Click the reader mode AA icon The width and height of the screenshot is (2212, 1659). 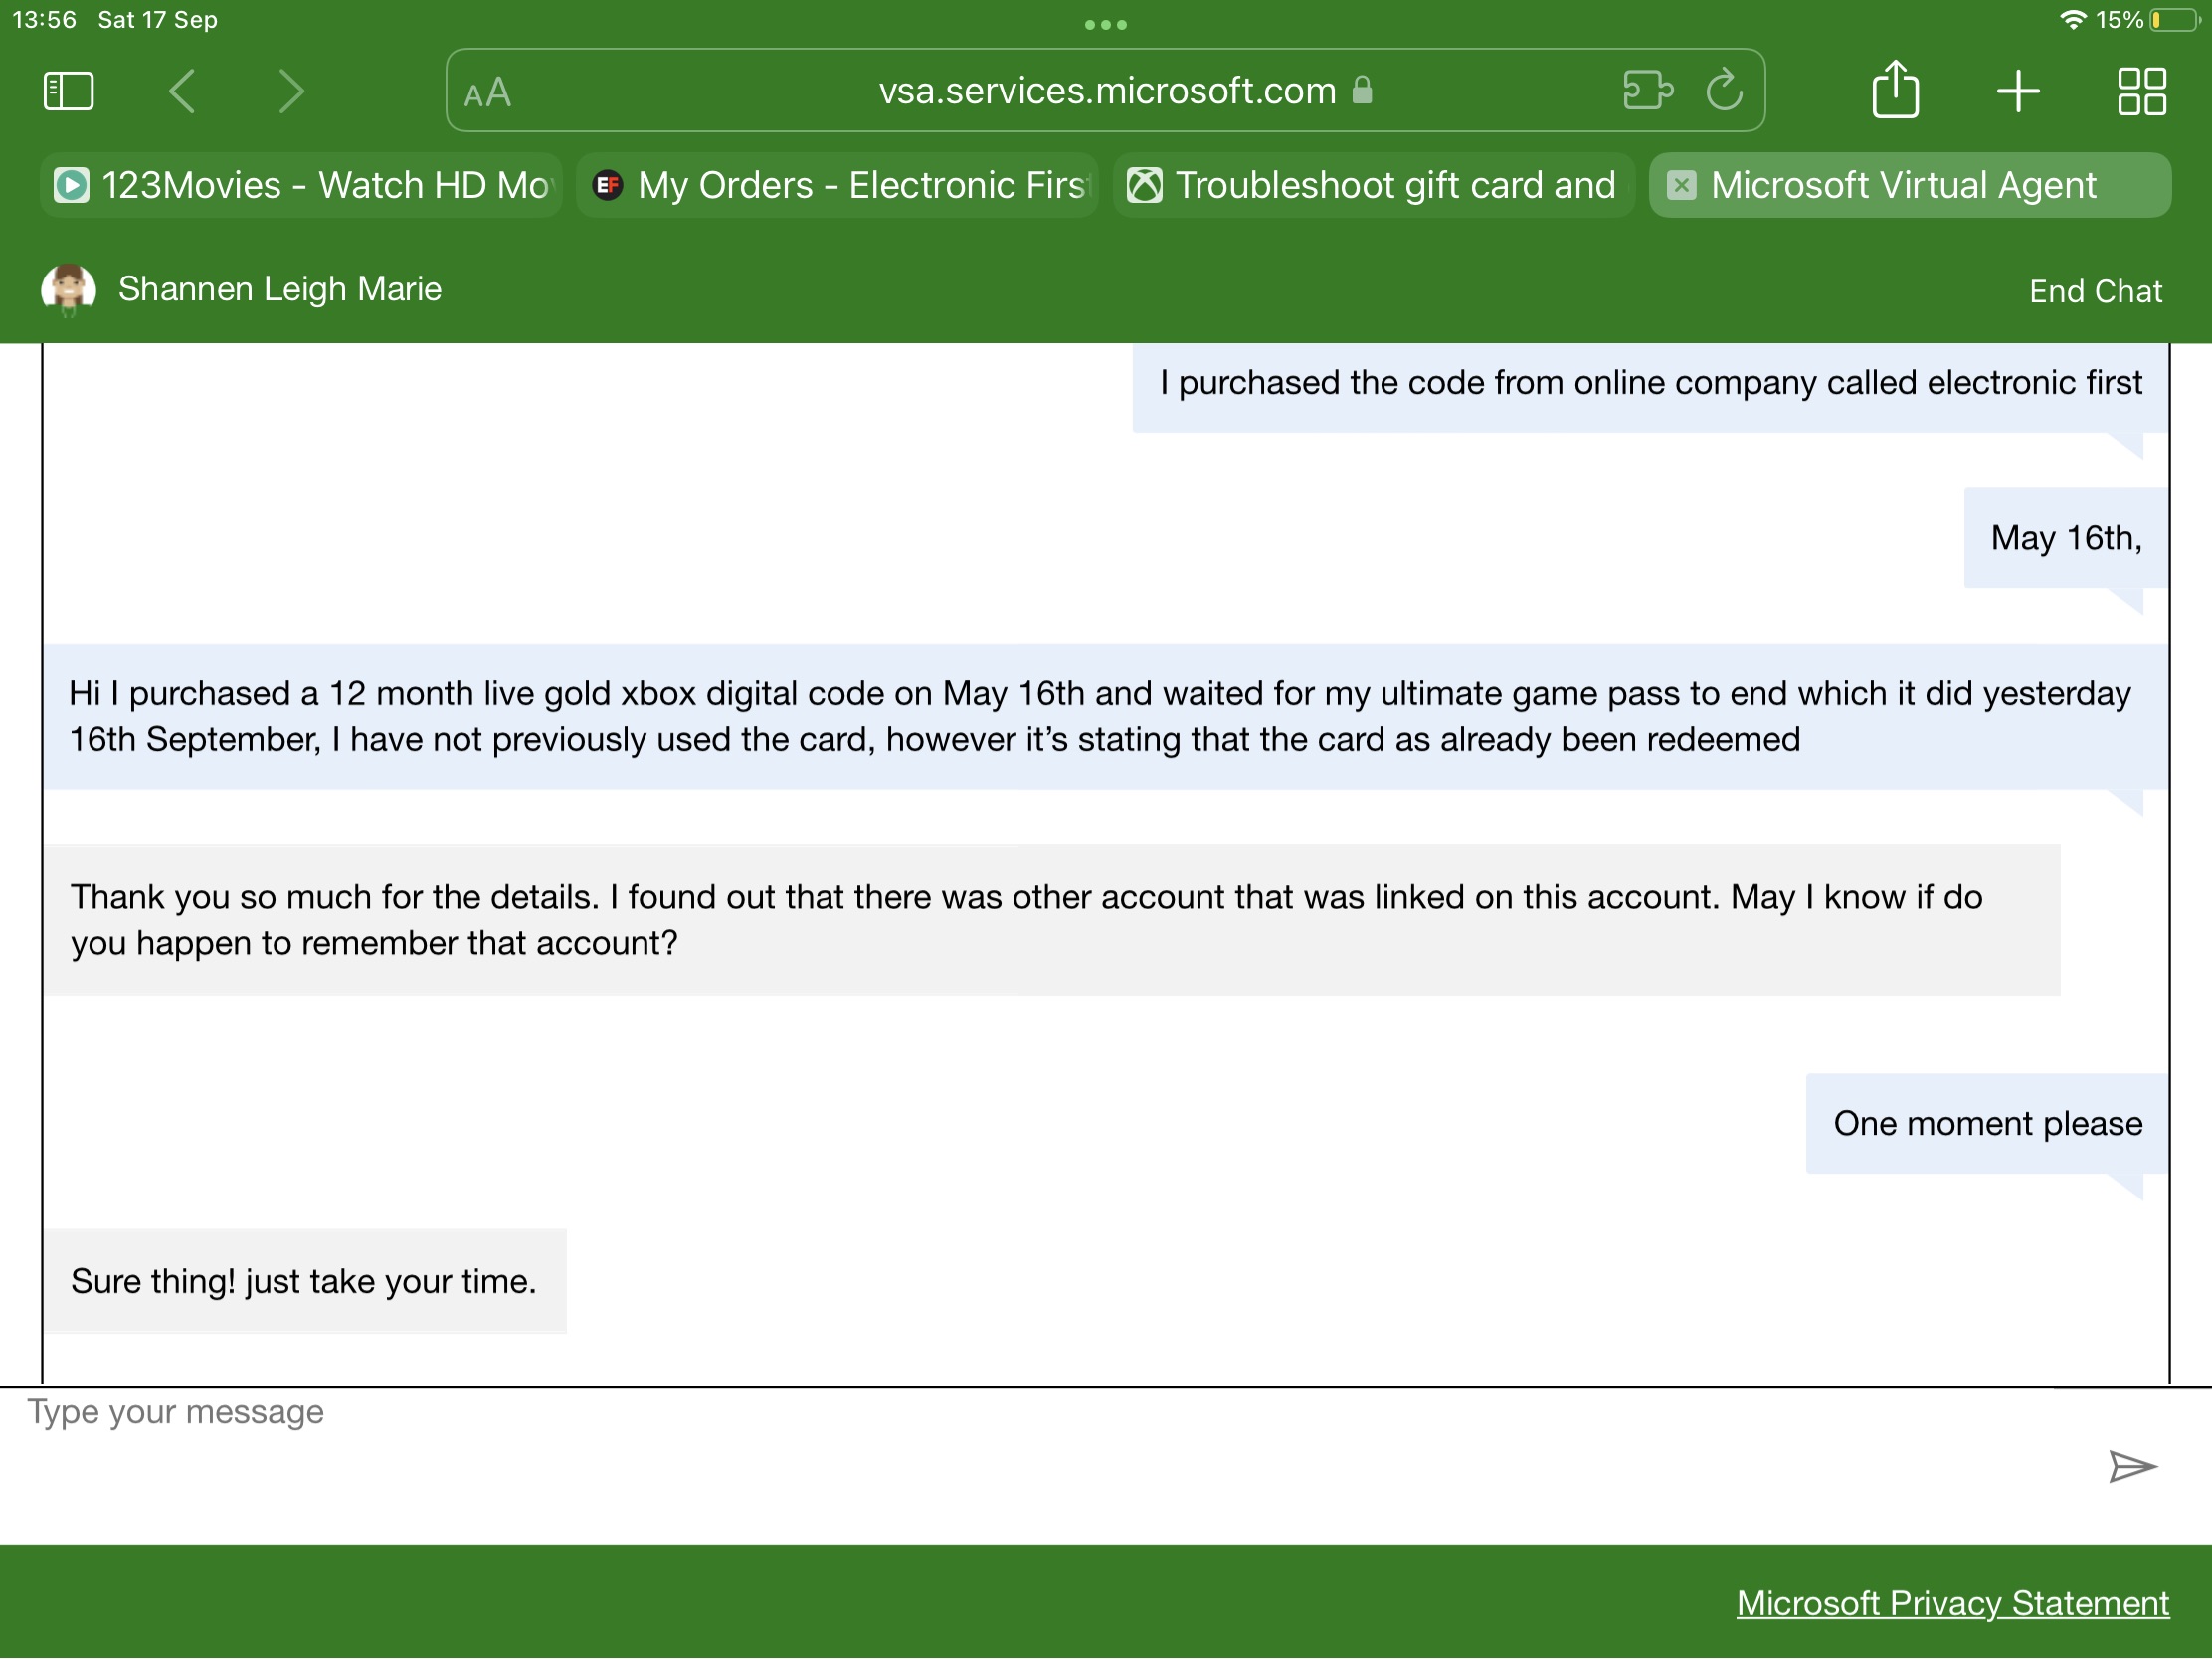point(493,91)
